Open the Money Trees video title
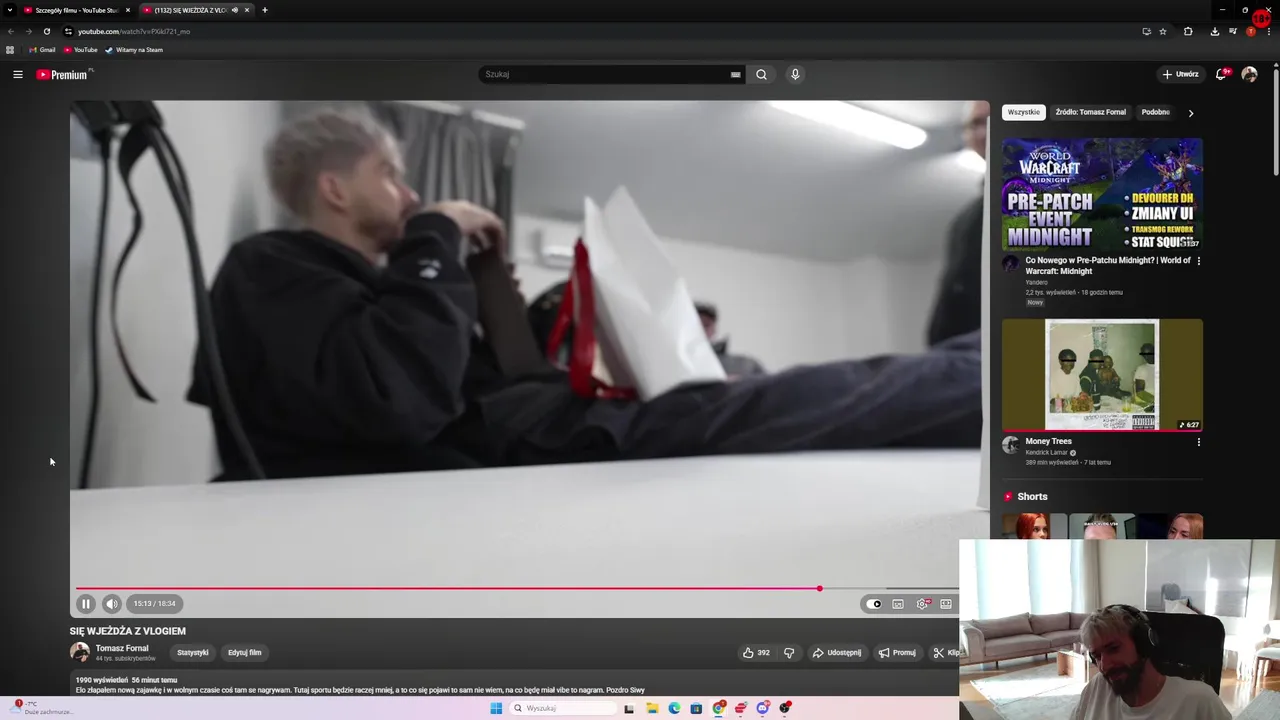This screenshot has height=720, width=1280. [x=1048, y=441]
